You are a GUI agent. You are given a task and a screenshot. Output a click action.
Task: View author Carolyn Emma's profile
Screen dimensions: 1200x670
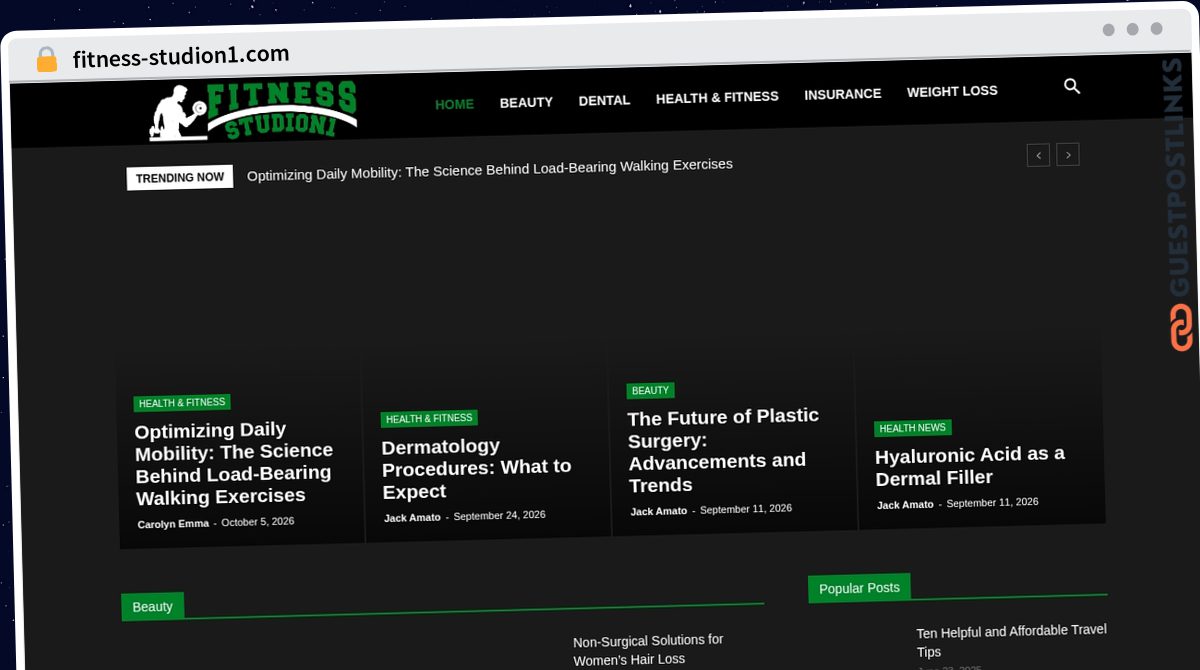(173, 524)
